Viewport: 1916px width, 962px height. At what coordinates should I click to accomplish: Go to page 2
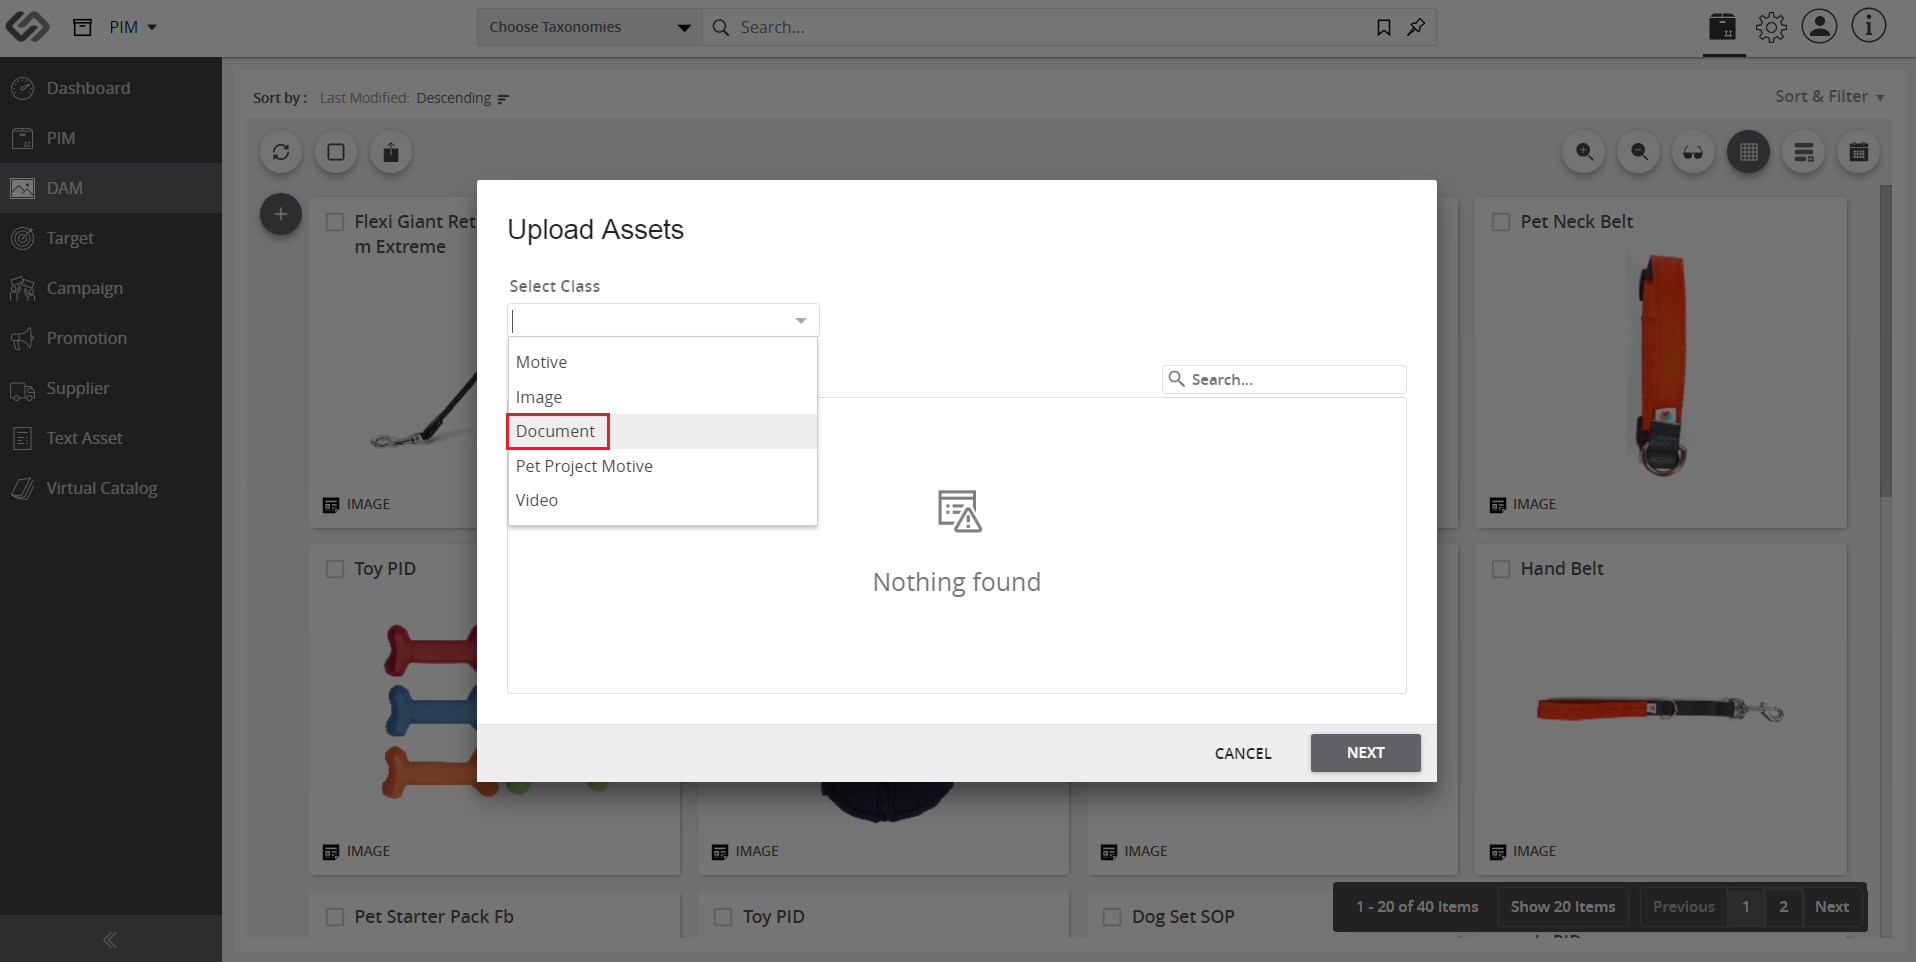1784,907
